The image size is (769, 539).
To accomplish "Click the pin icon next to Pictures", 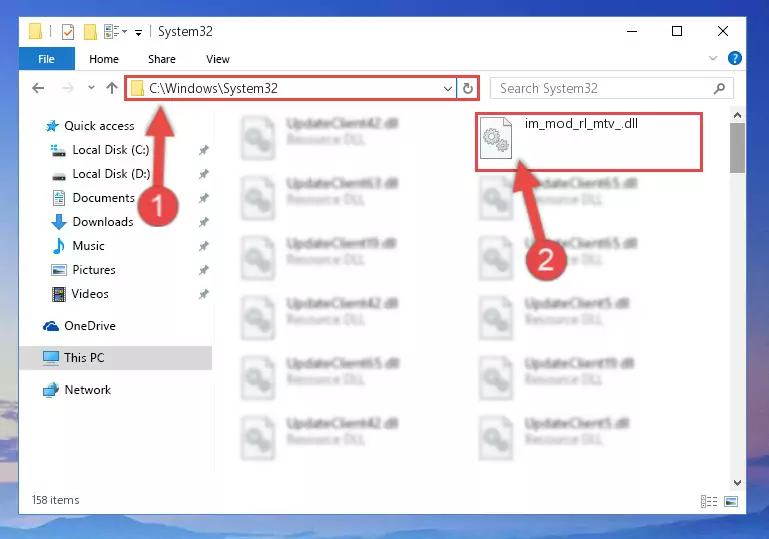I will coord(204,270).
